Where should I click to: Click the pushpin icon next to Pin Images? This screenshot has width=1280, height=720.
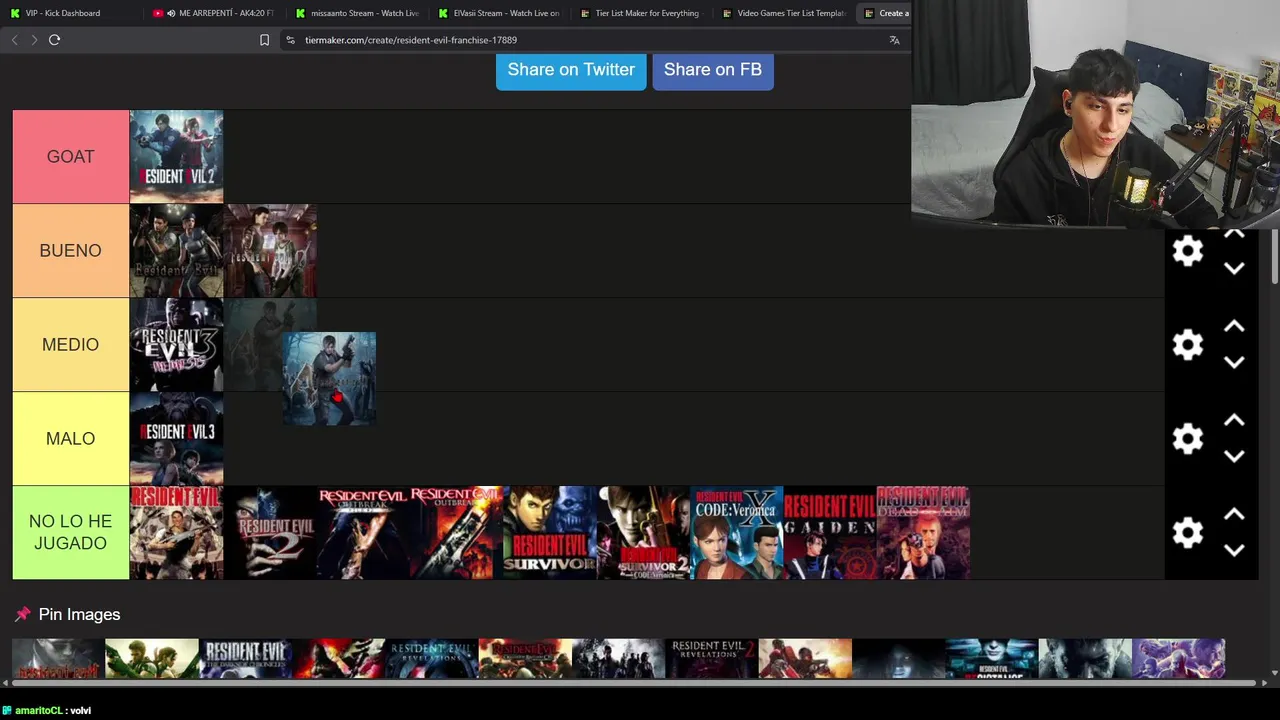pyautogui.click(x=22, y=615)
